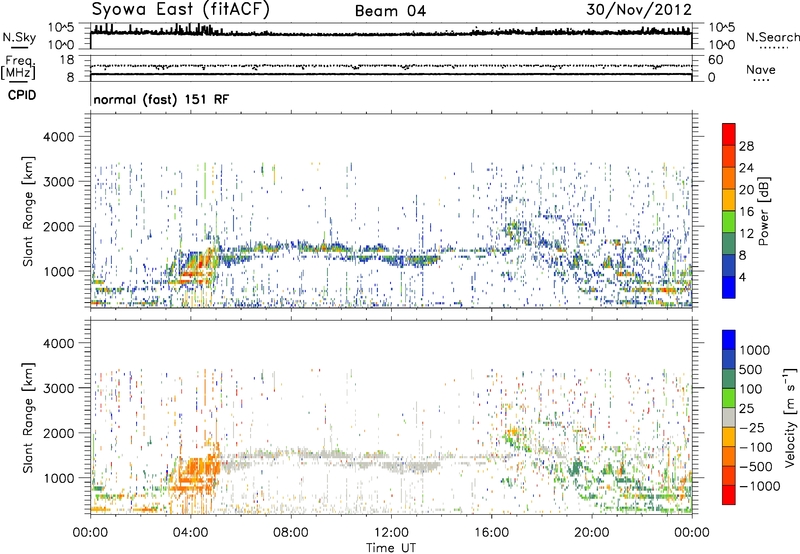Click the velocity colorbar at -1000 m/s

tap(729, 486)
